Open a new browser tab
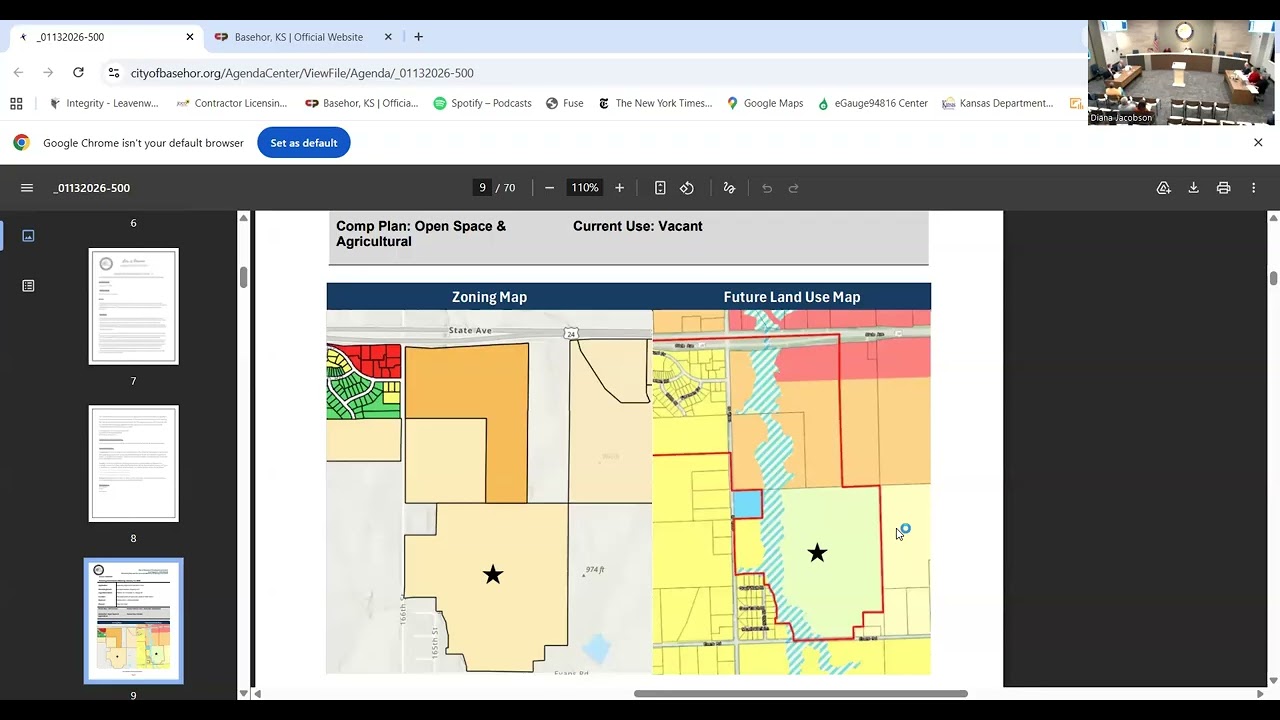1280x720 pixels. (x=418, y=37)
